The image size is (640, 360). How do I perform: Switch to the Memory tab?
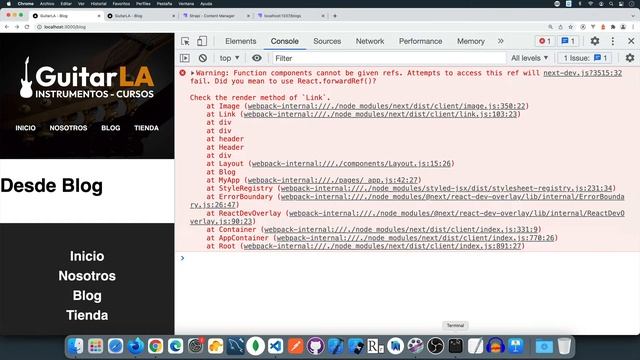pyautogui.click(x=471, y=41)
